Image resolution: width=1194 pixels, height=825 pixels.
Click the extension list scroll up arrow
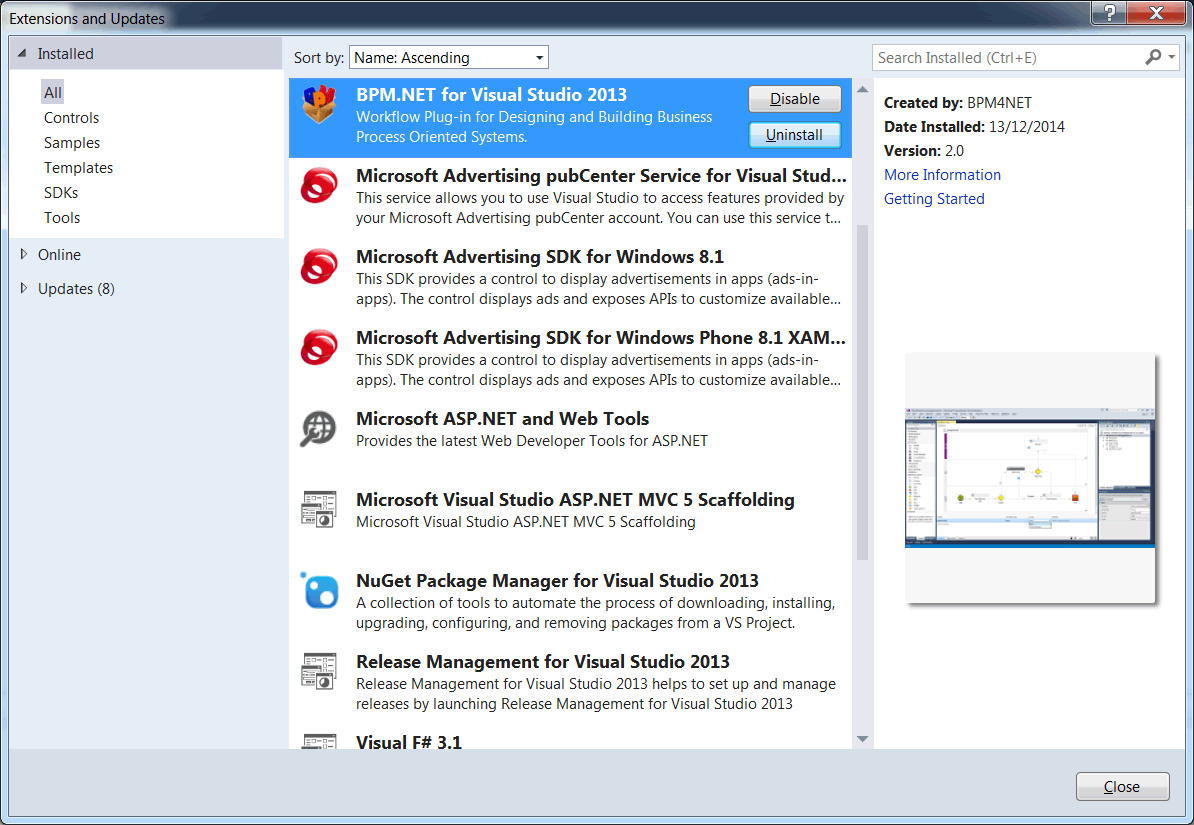click(x=862, y=89)
